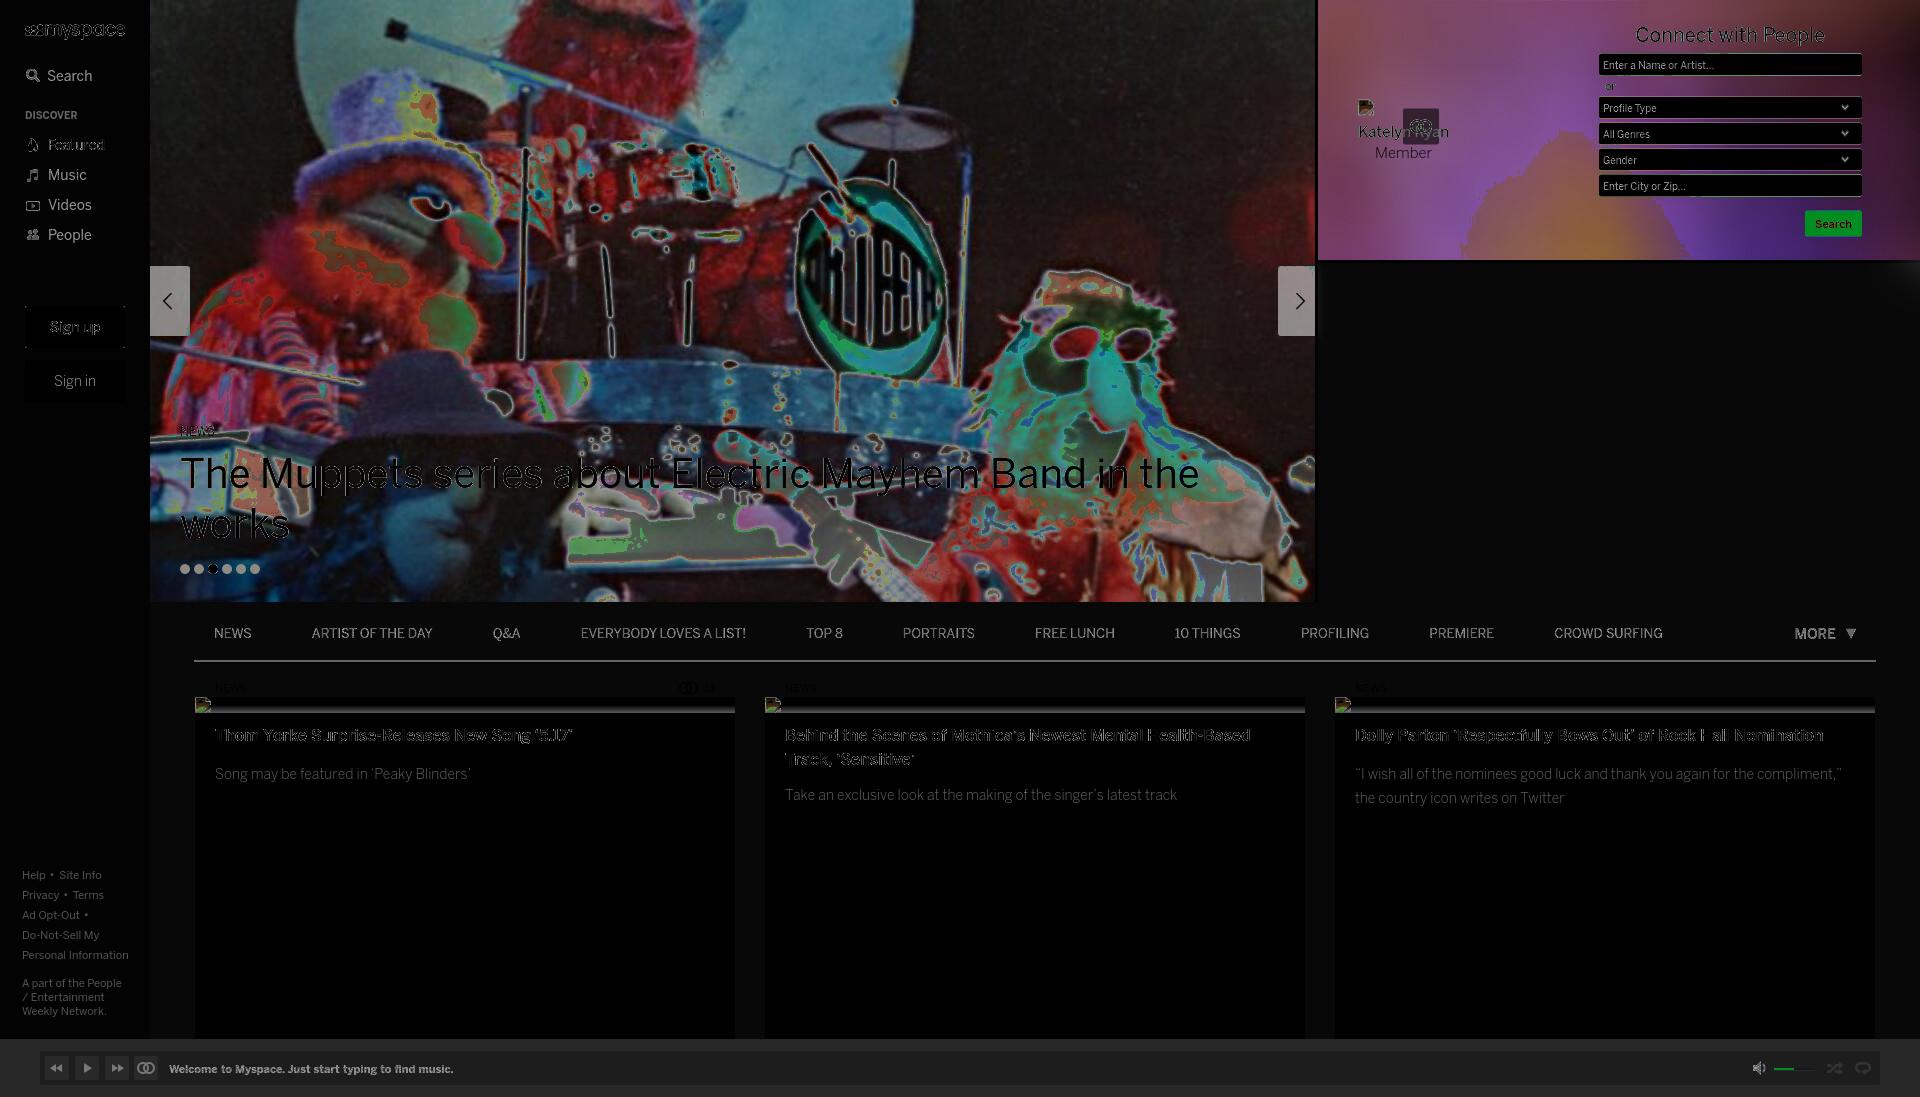Open the Privacy footer link

click(x=41, y=896)
